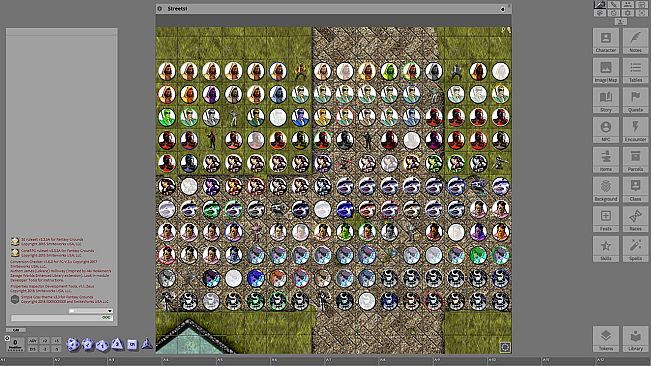Open the Encounter list
Viewport: 651px width, 366px height.
point(635,131)
